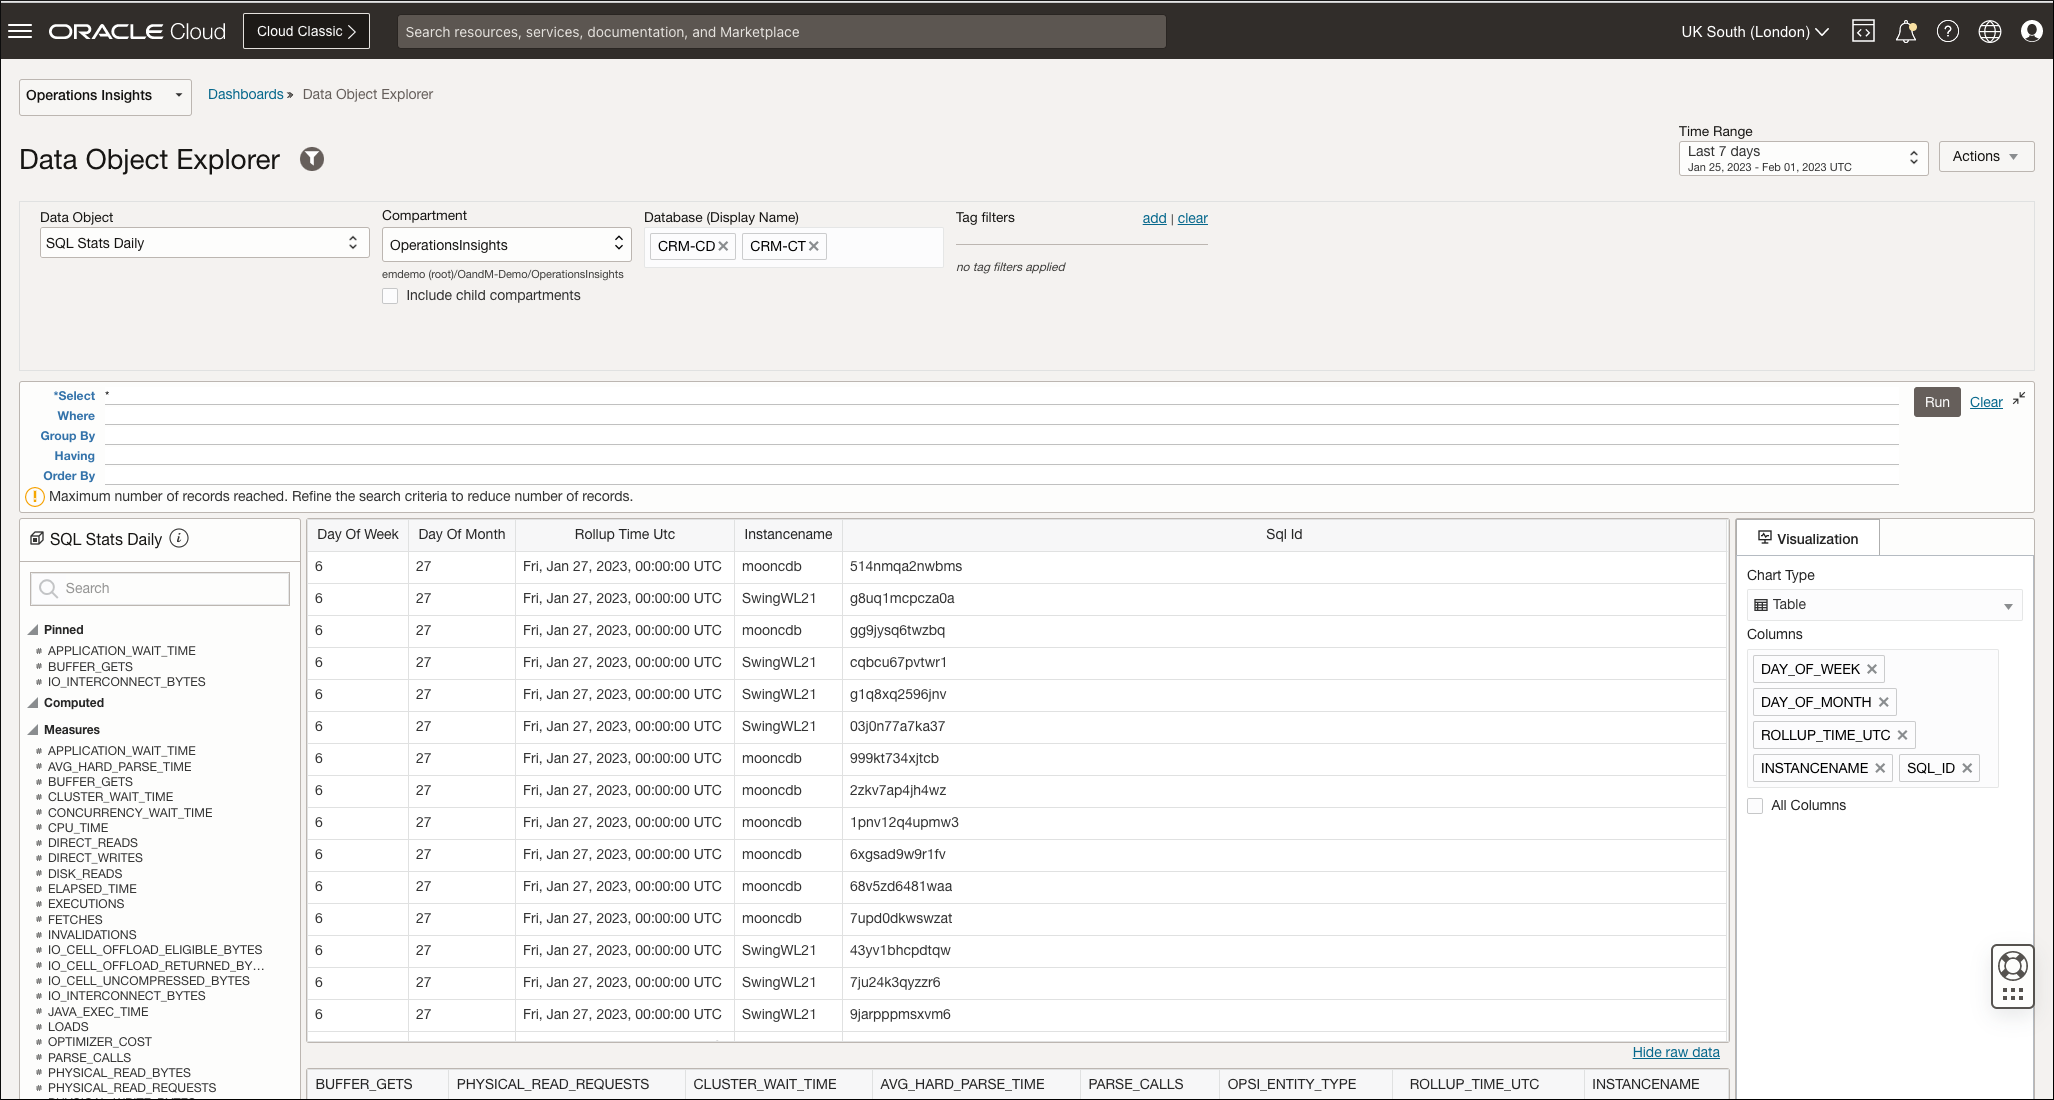Open the Actions menu
The width and height of the screenshot is (2054, 1100).
coord(1985,156)
